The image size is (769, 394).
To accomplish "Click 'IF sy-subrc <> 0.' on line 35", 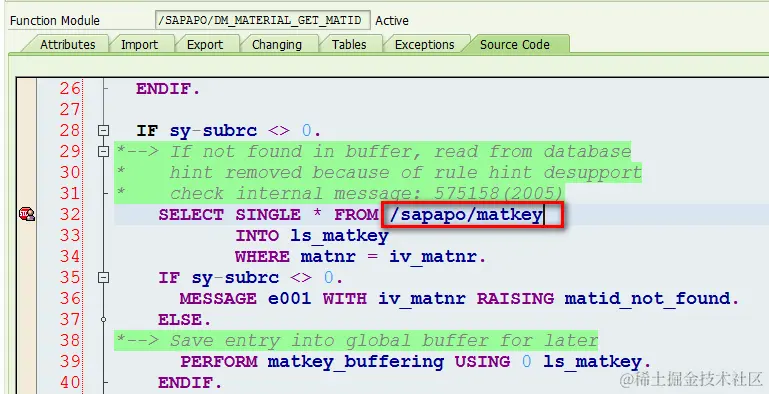I will (x=251, y=278).
